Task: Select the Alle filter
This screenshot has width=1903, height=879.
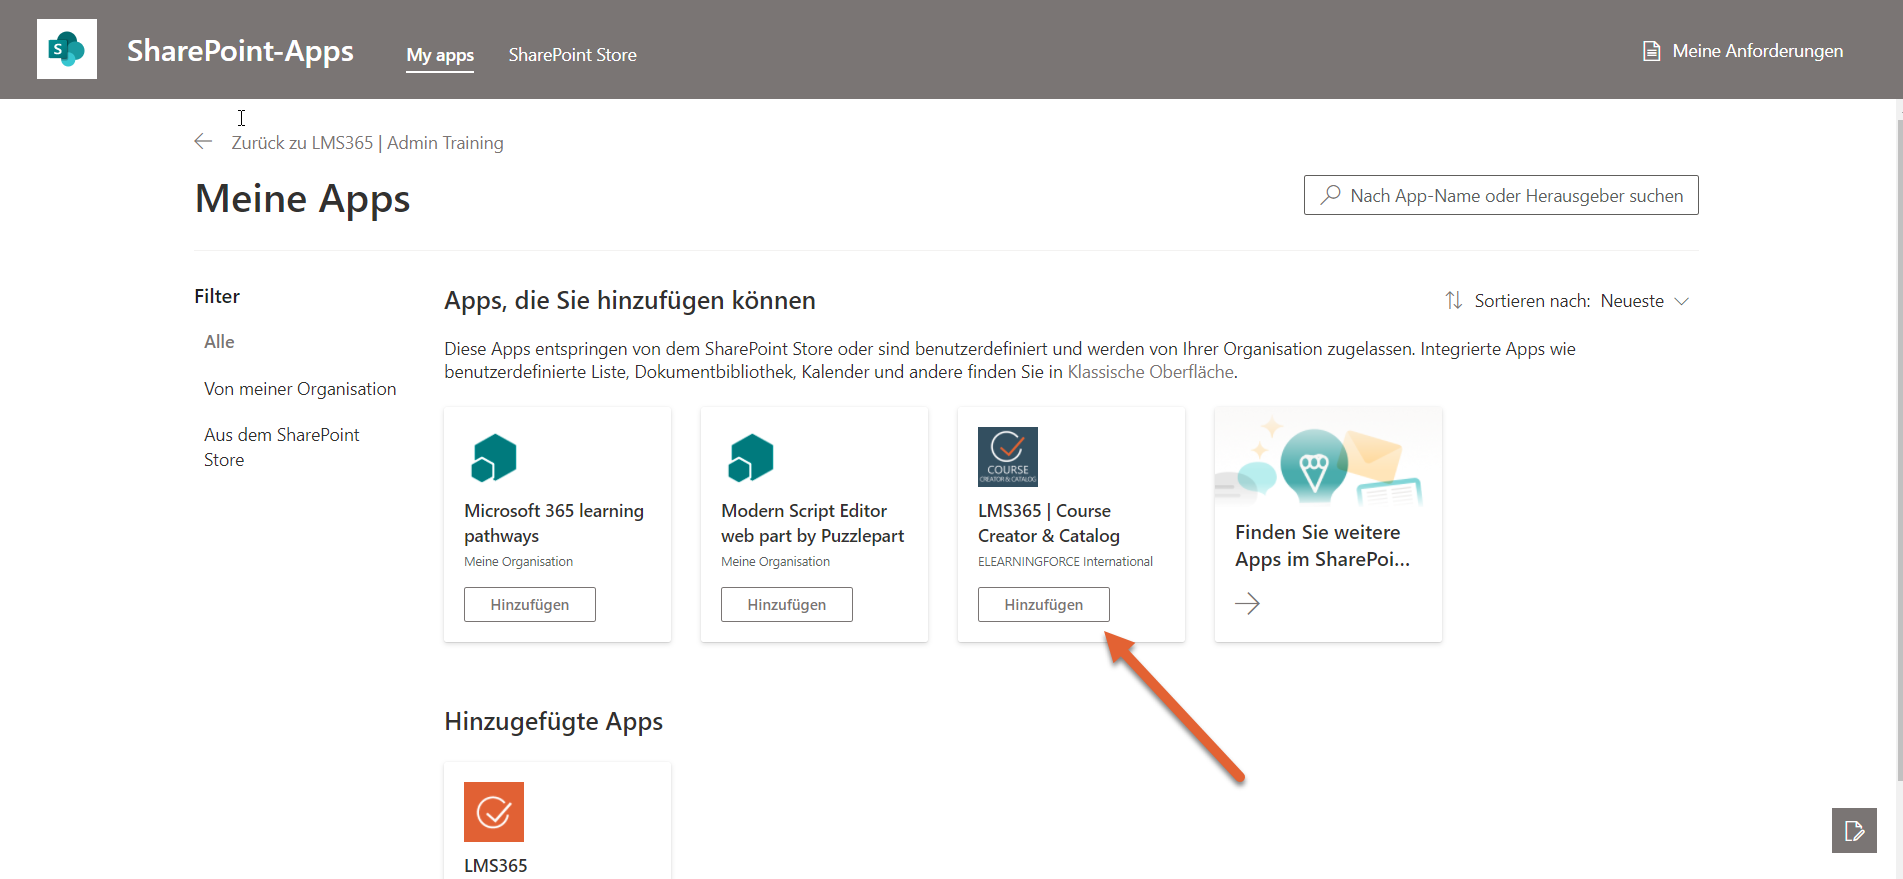Action: pyautogui.click(x=219, y=342)
